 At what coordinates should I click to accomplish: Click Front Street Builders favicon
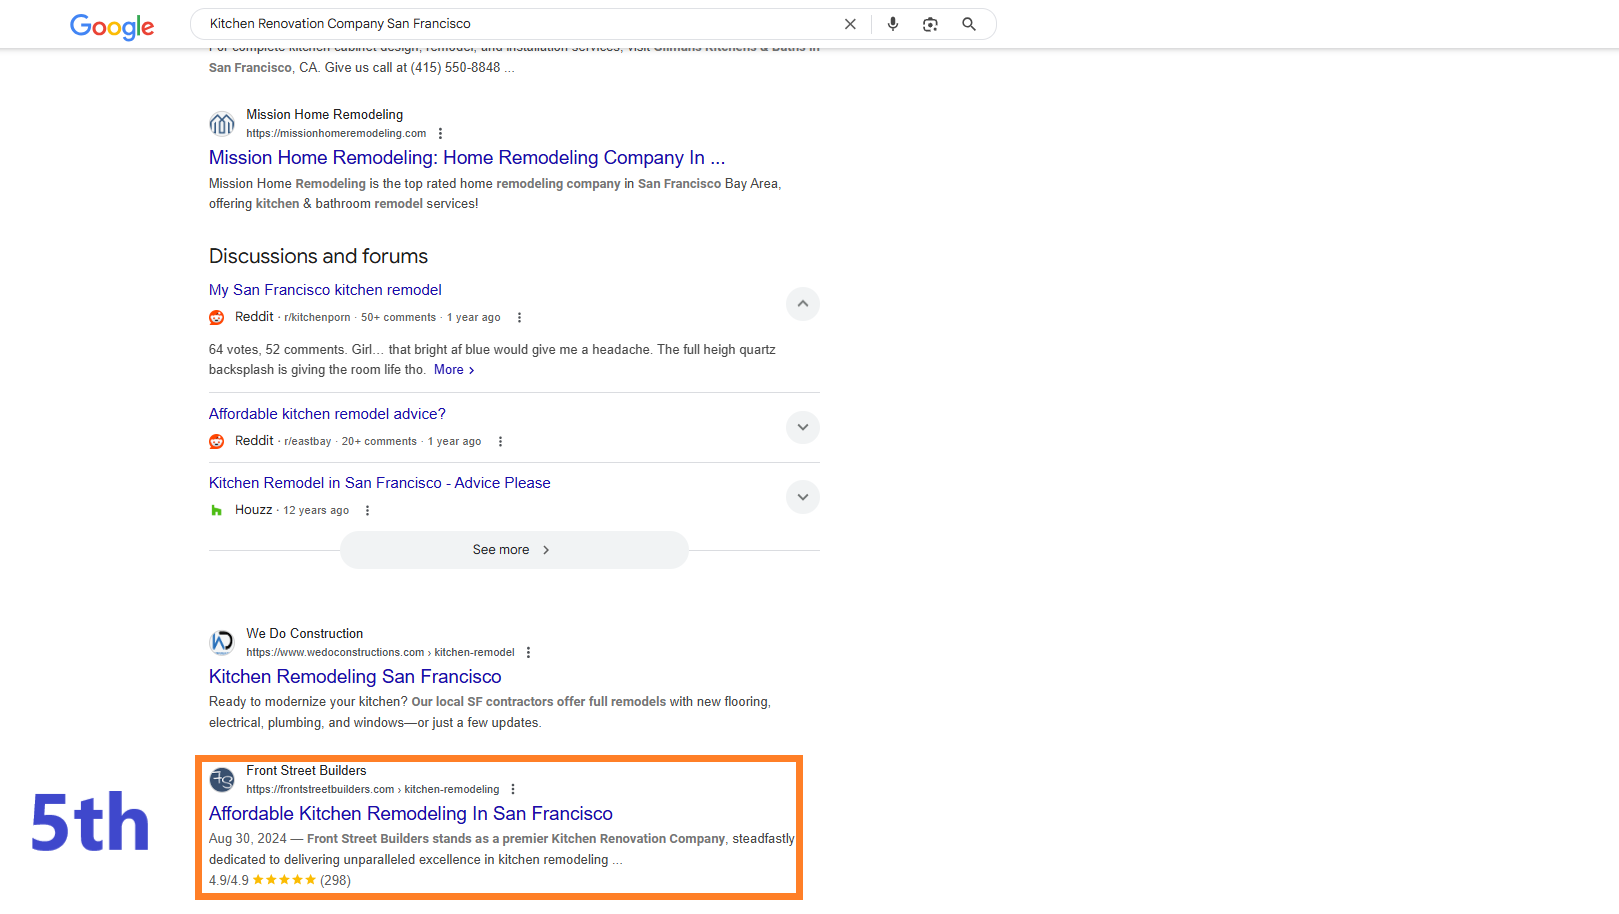pyautogui.click(x=222, y=780)
